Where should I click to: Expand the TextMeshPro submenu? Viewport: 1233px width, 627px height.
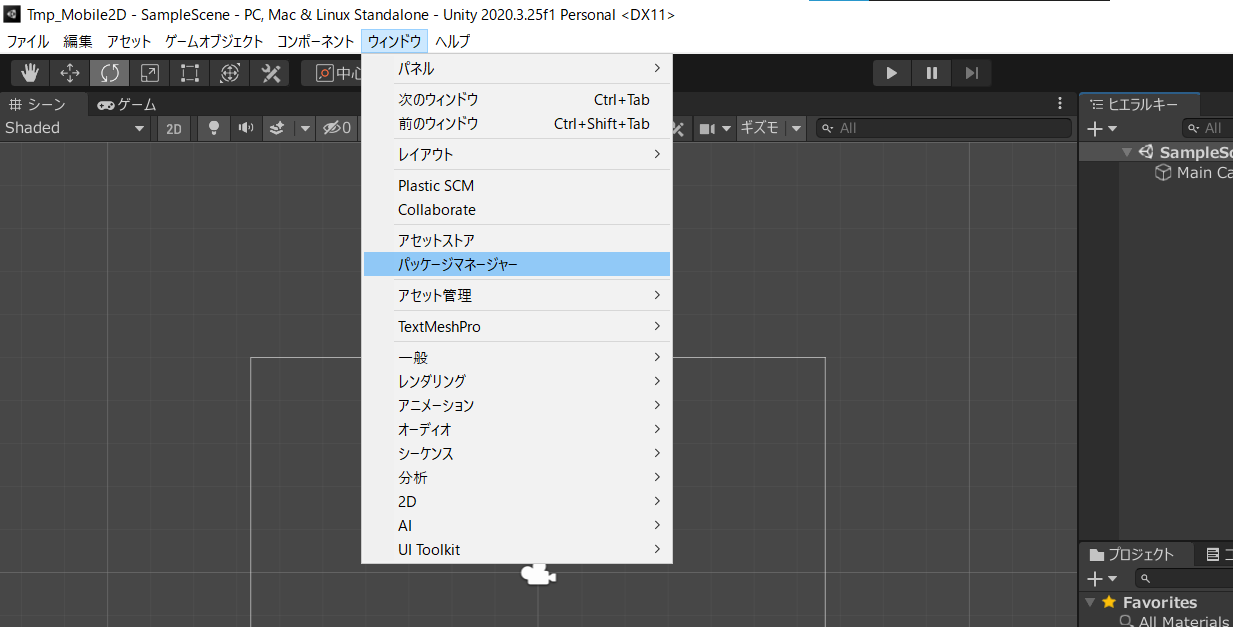517,326
